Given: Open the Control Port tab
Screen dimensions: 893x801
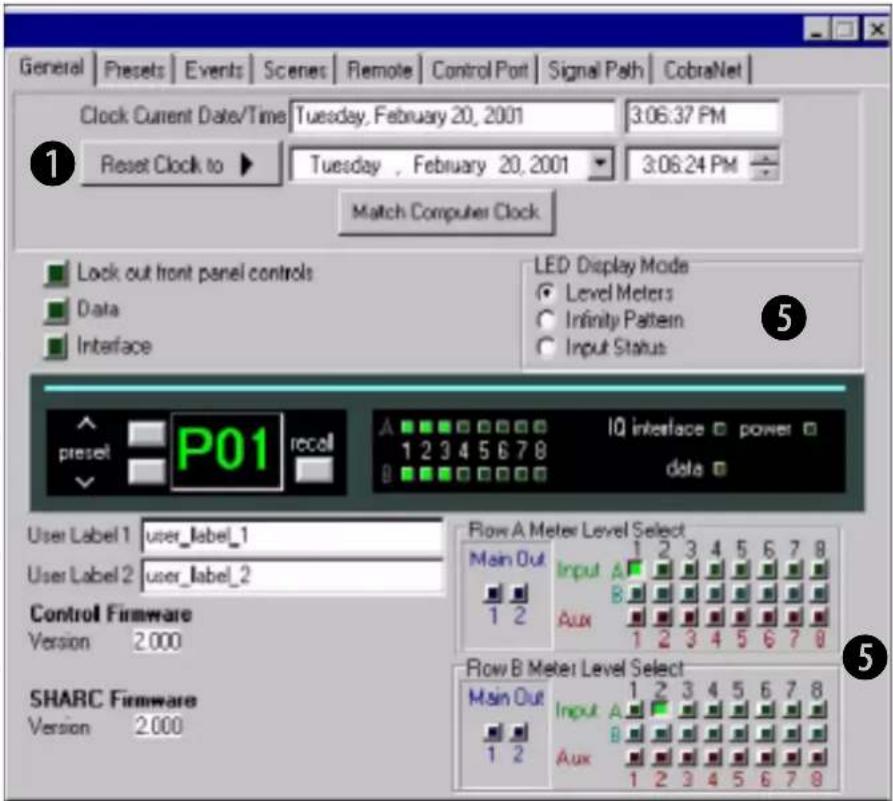Looking at the screenshot, I should pyautogui.click(x=480, y=70).
